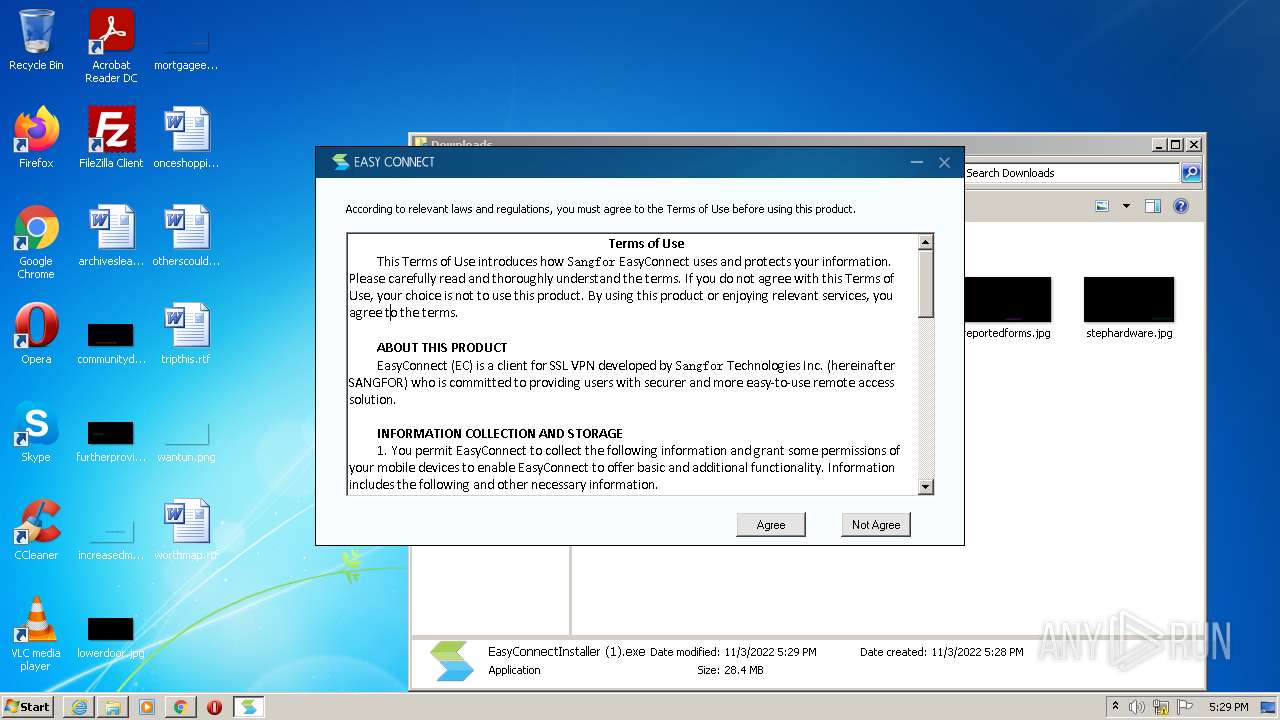Launch Google Chrome from desktop

(x=36, y=242)
